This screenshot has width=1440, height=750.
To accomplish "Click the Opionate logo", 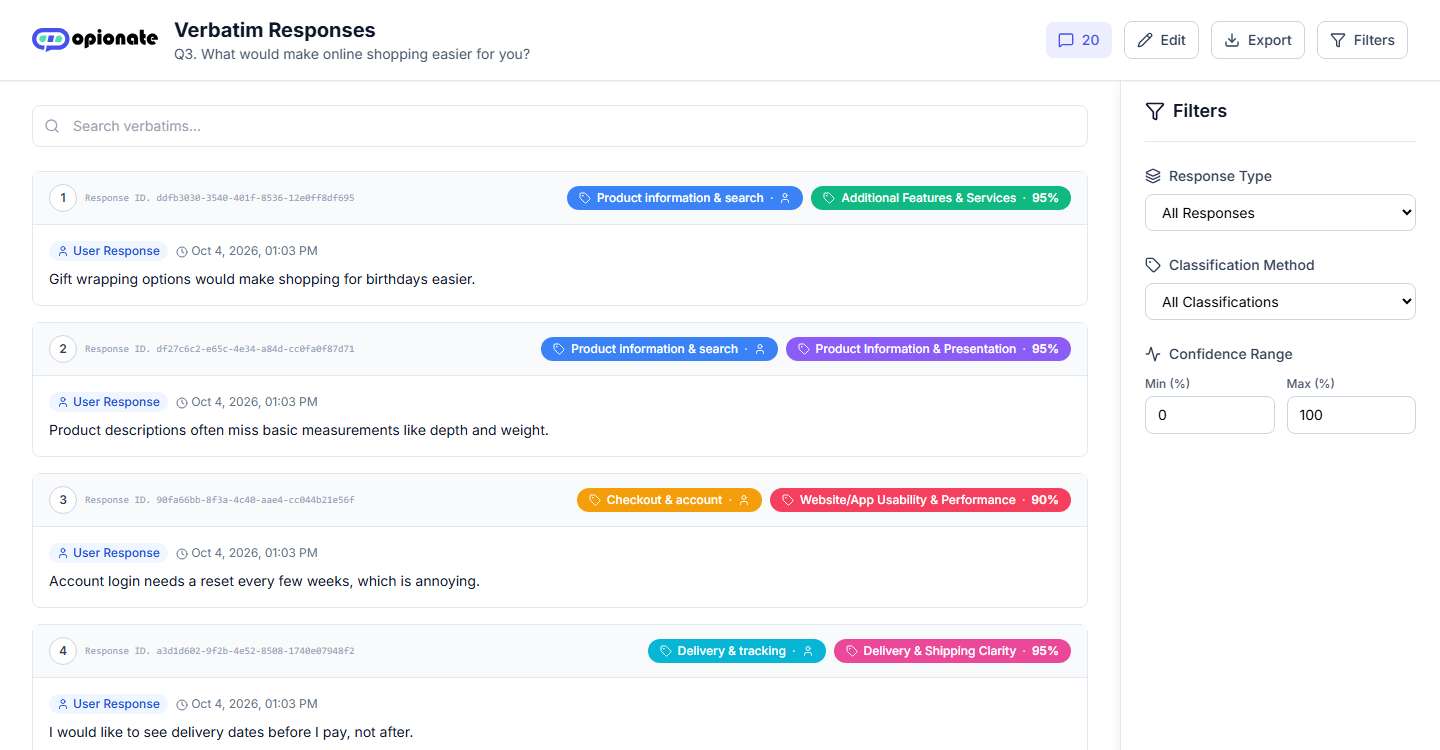I will click(x=95, y=39).
